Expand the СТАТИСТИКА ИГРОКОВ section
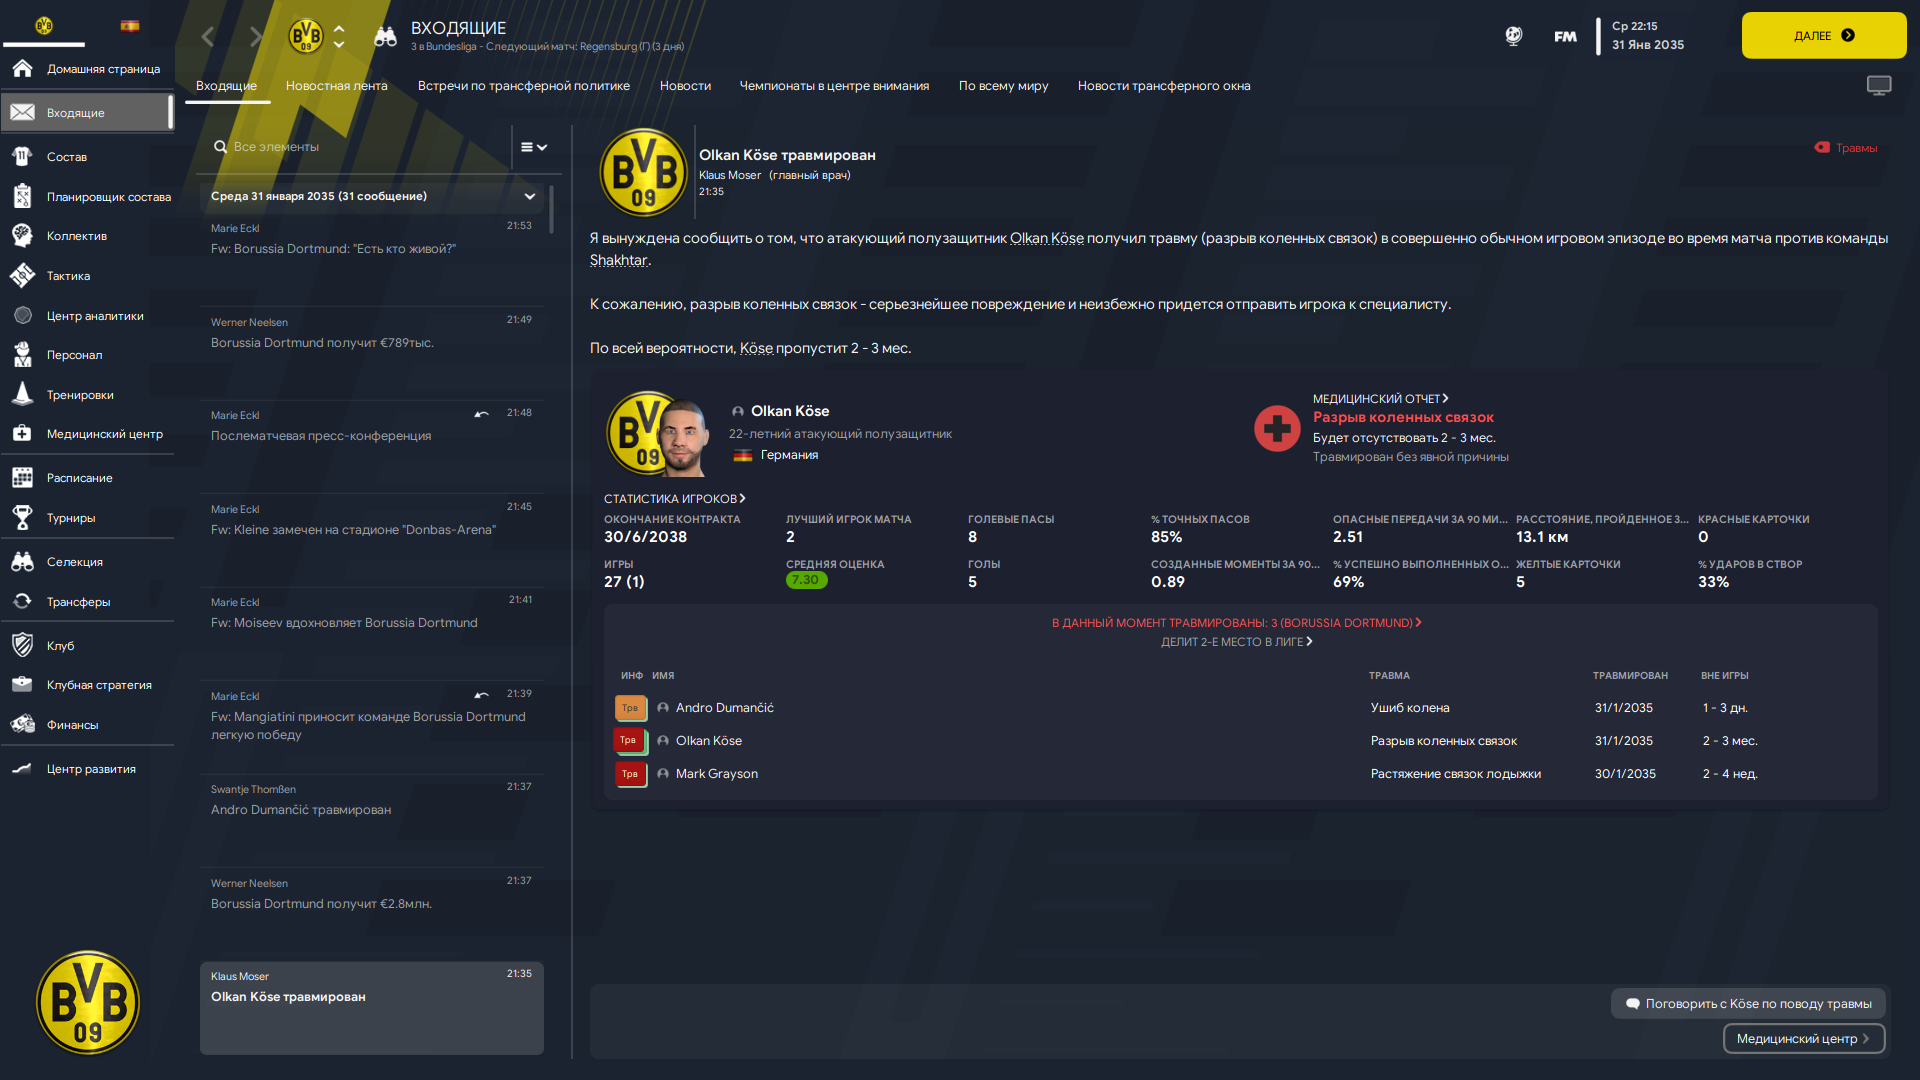 [x=675, y=498]
